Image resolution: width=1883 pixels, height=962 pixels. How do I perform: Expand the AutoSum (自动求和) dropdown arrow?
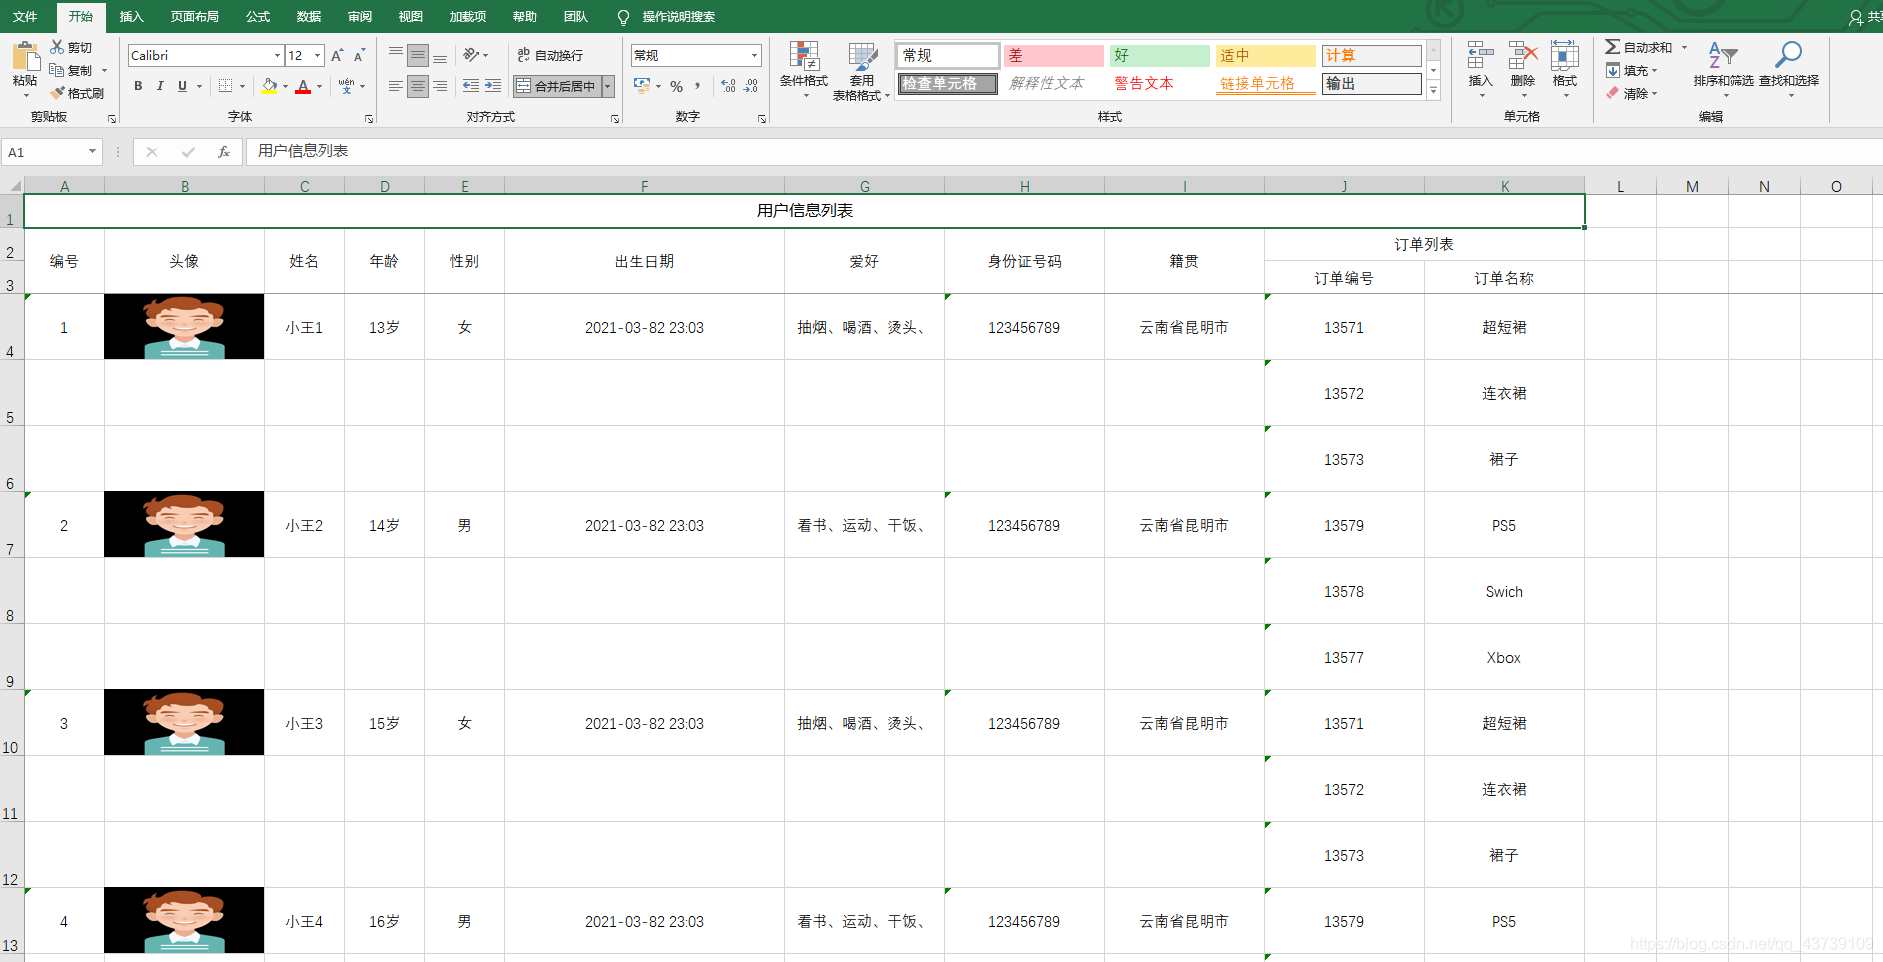point(1684,47)
